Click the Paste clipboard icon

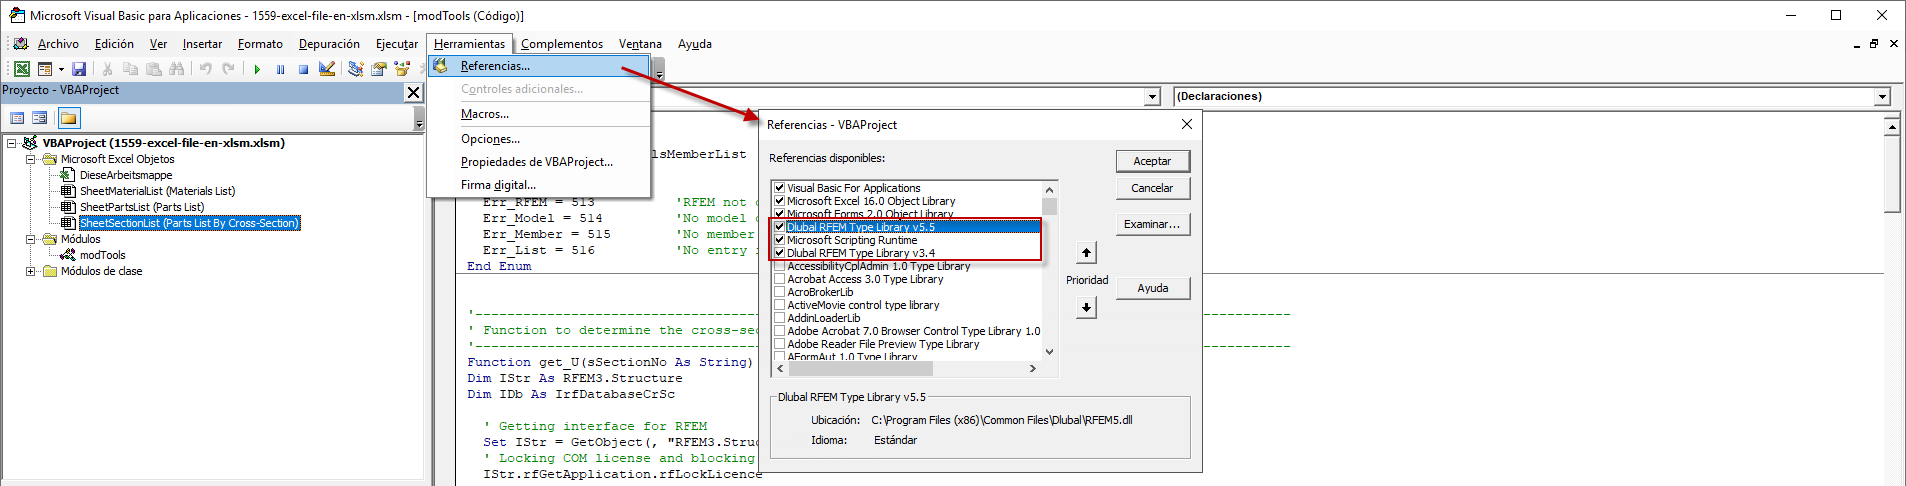pos(154,69)
